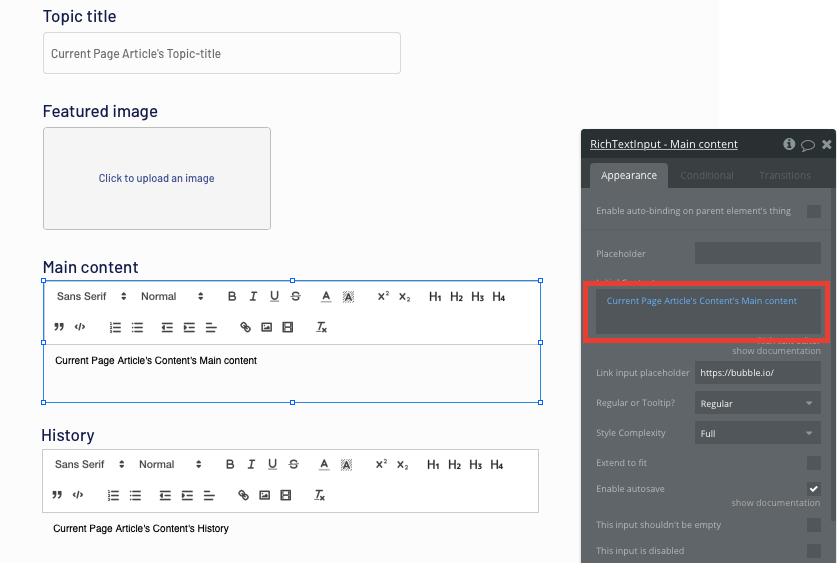Click the Topic title input field
The image size is (837, 563).
(x=222, y=53)
